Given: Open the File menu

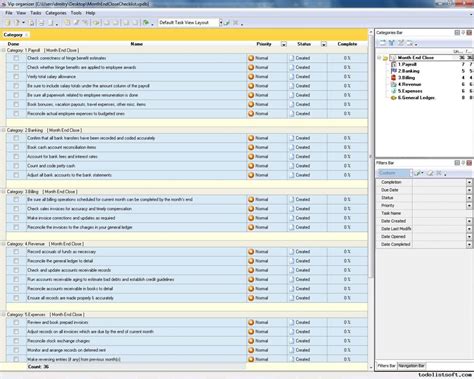Looking at the screenshot, I should (9, 13).
